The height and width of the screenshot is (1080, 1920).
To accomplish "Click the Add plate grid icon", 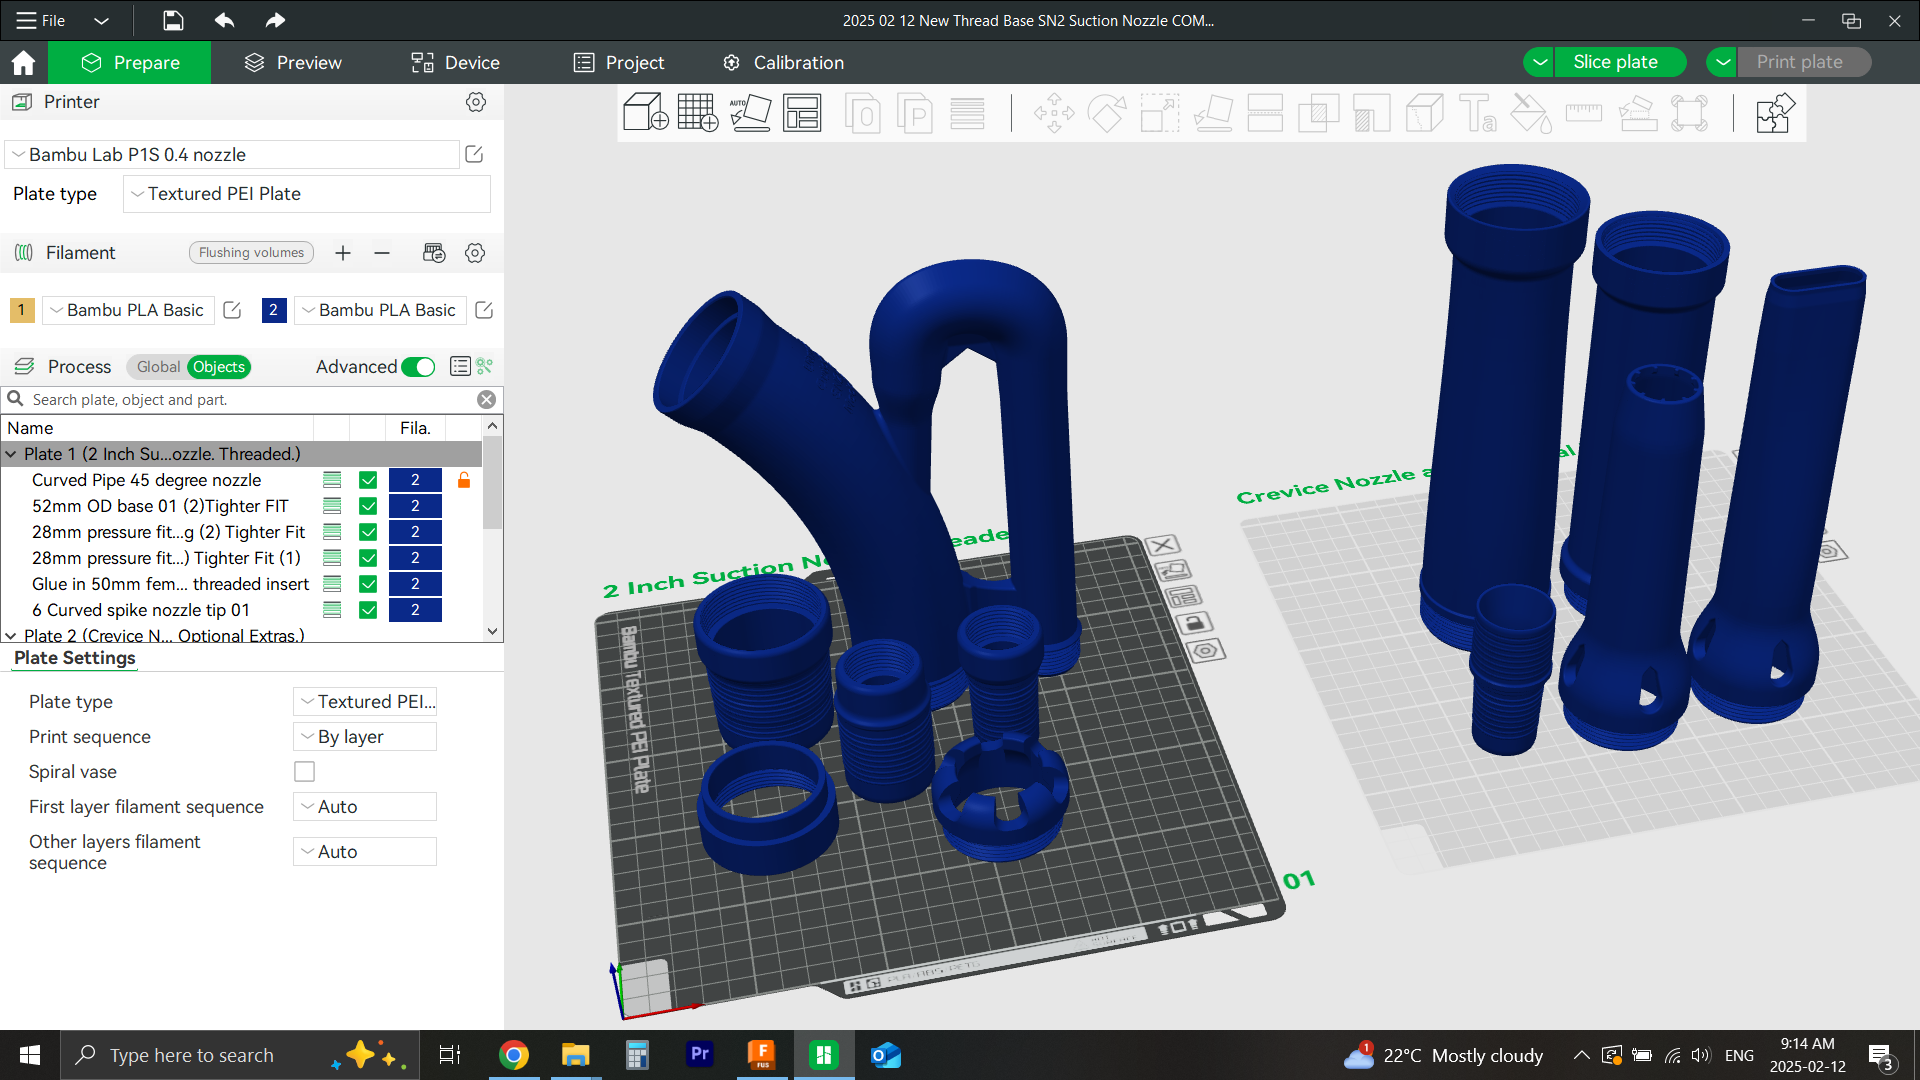I will pyautogui.click(x=698, y=113).
